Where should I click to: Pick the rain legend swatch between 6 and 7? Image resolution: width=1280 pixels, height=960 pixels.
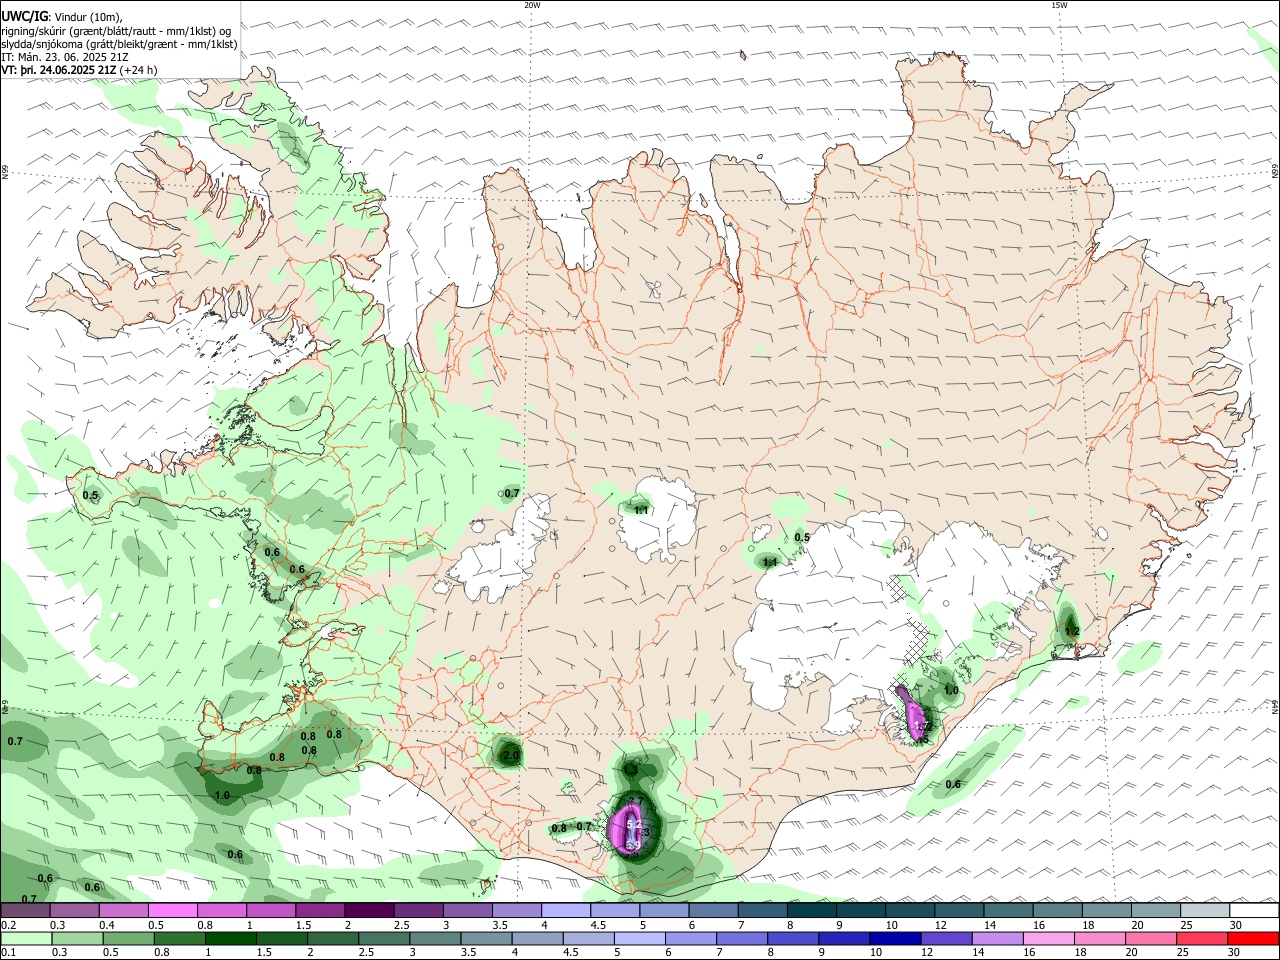point(691,938)
